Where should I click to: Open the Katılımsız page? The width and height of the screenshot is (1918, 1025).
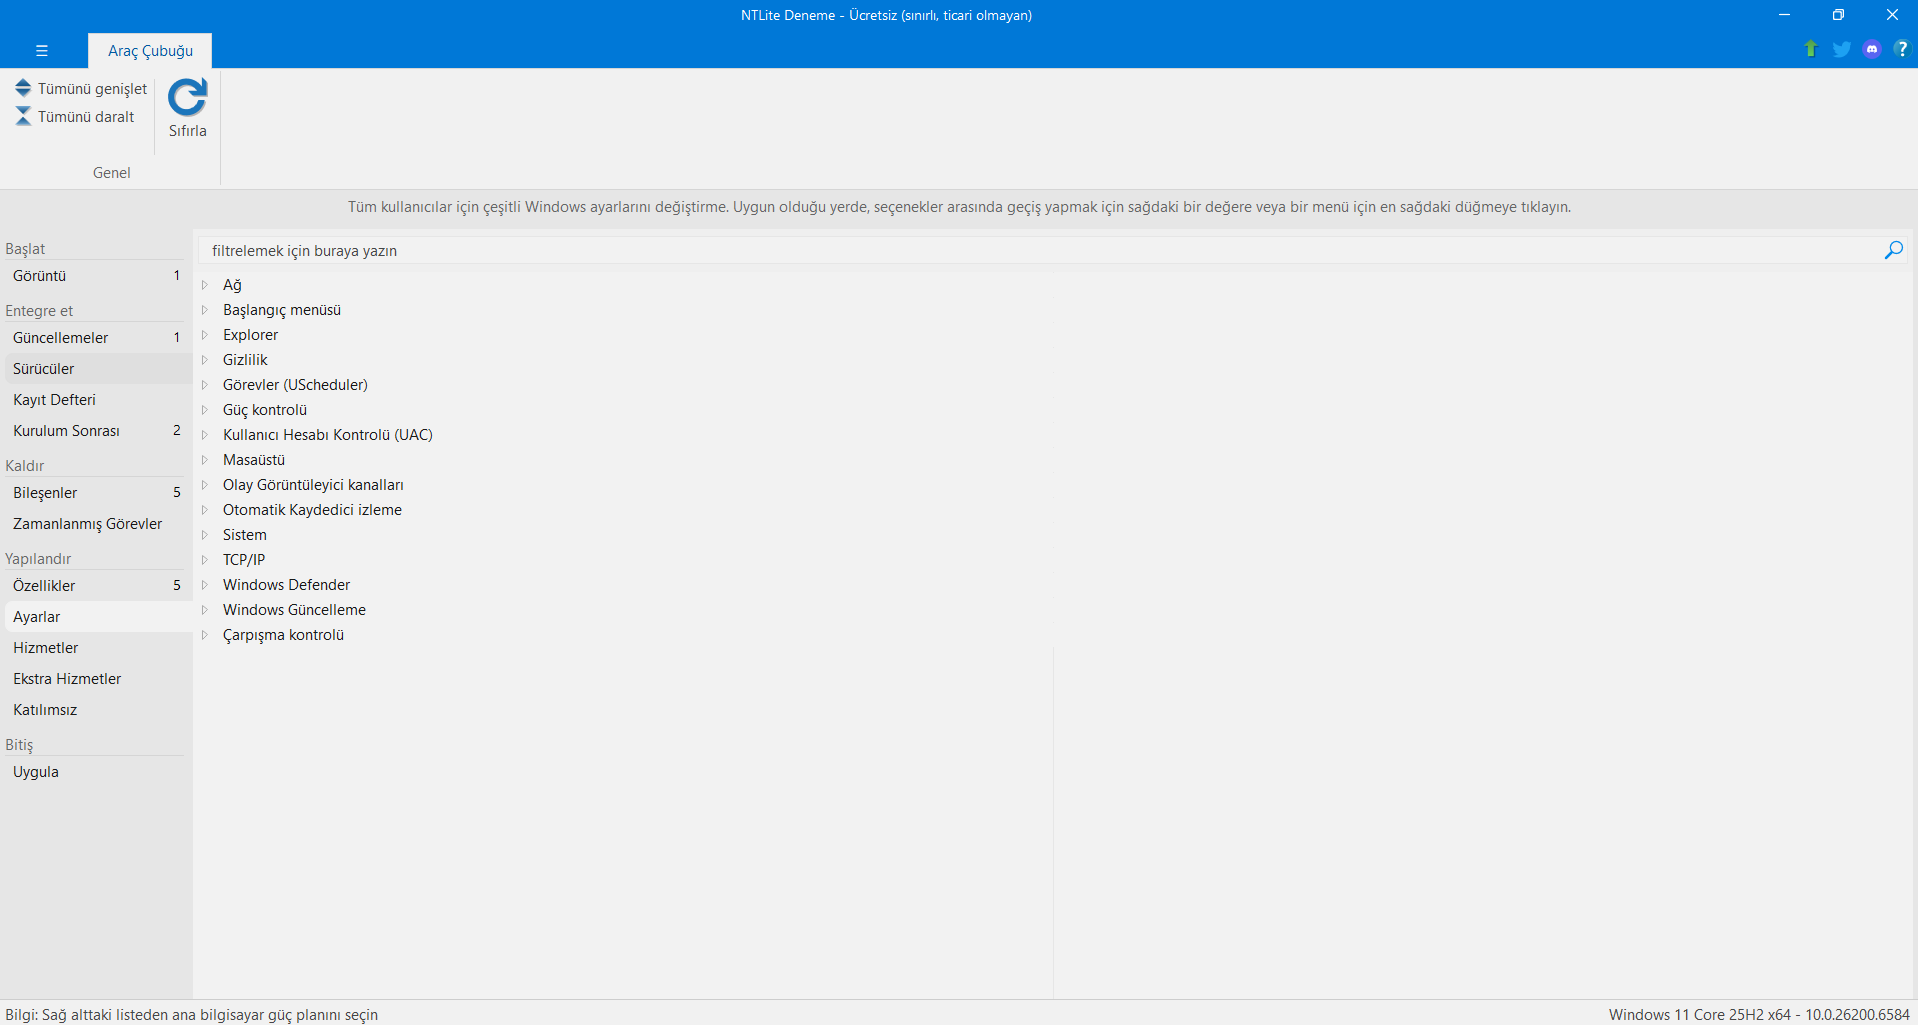97,710
